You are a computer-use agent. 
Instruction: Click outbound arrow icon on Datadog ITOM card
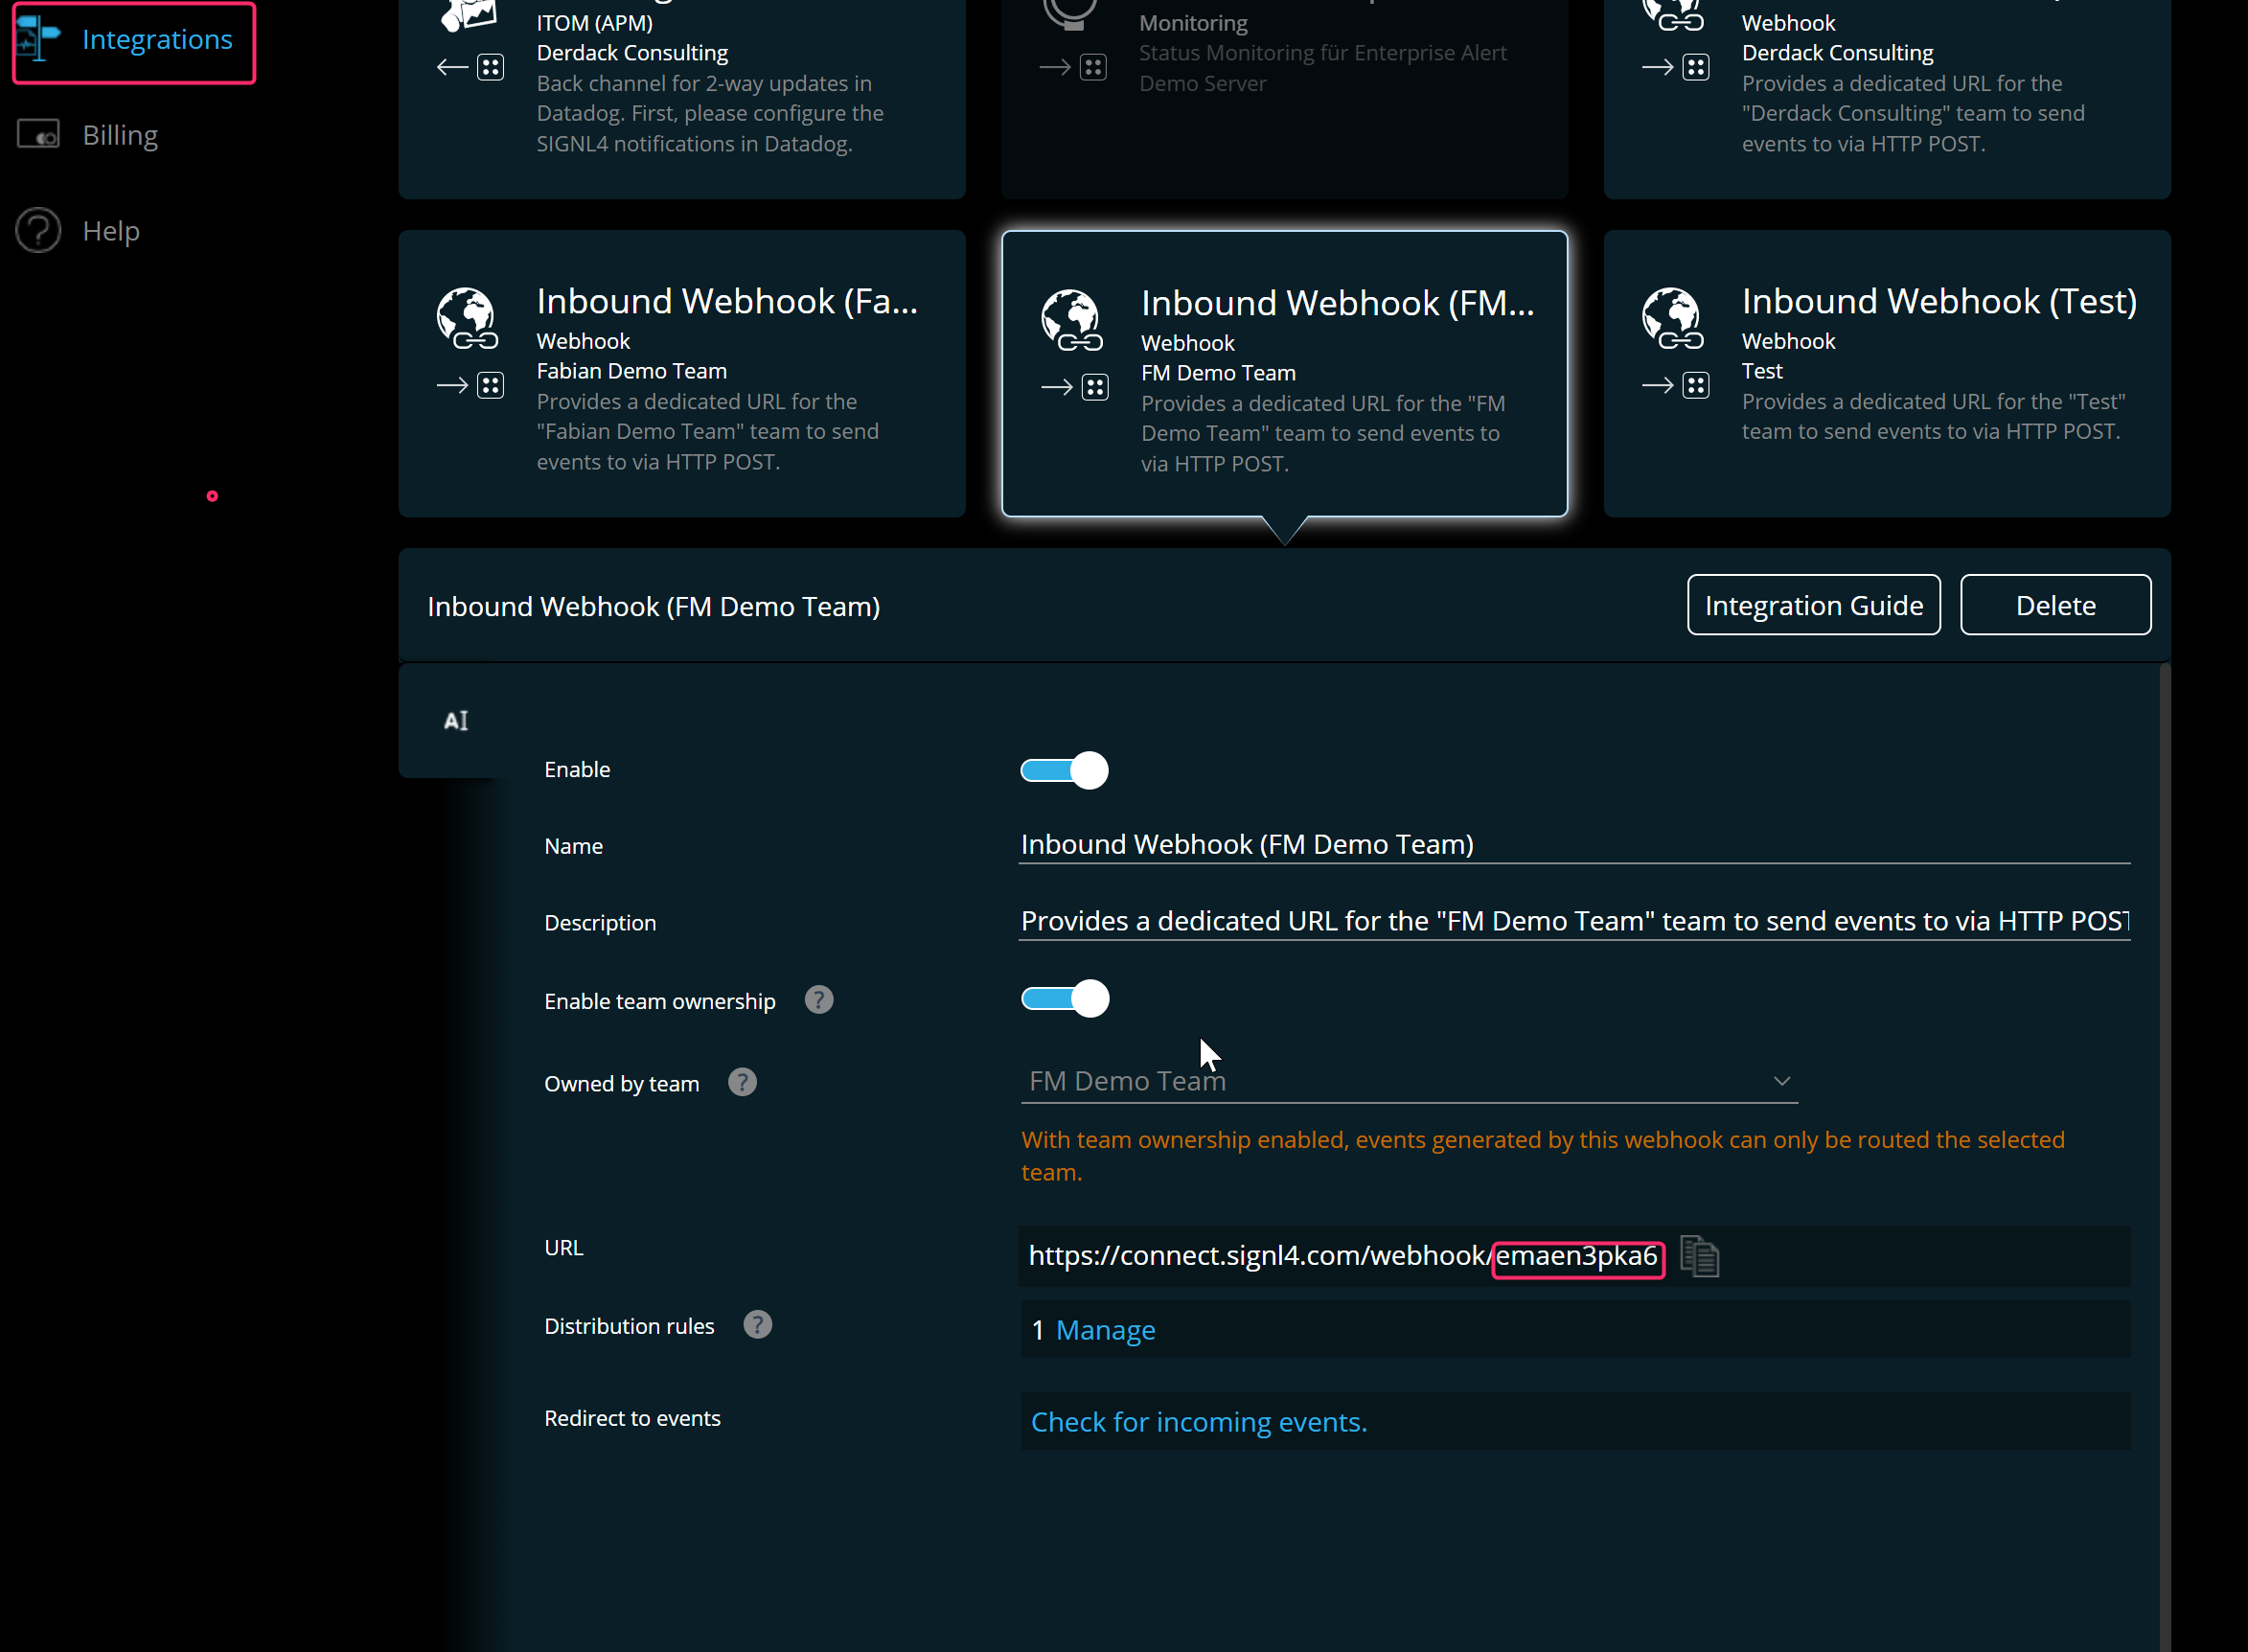[470, 67]
